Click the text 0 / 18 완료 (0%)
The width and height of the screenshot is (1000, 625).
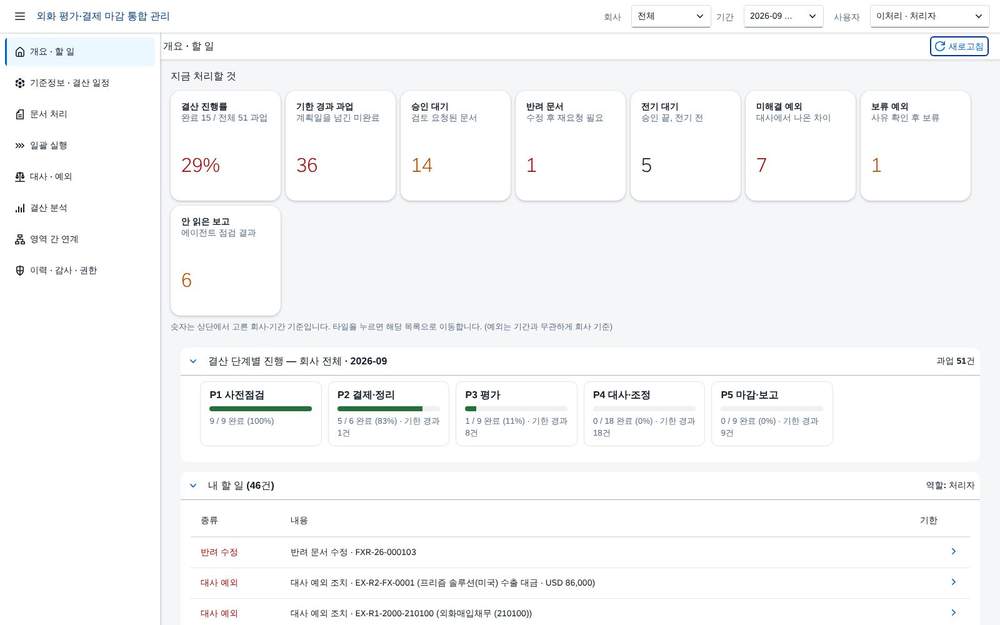coord(624,421)
